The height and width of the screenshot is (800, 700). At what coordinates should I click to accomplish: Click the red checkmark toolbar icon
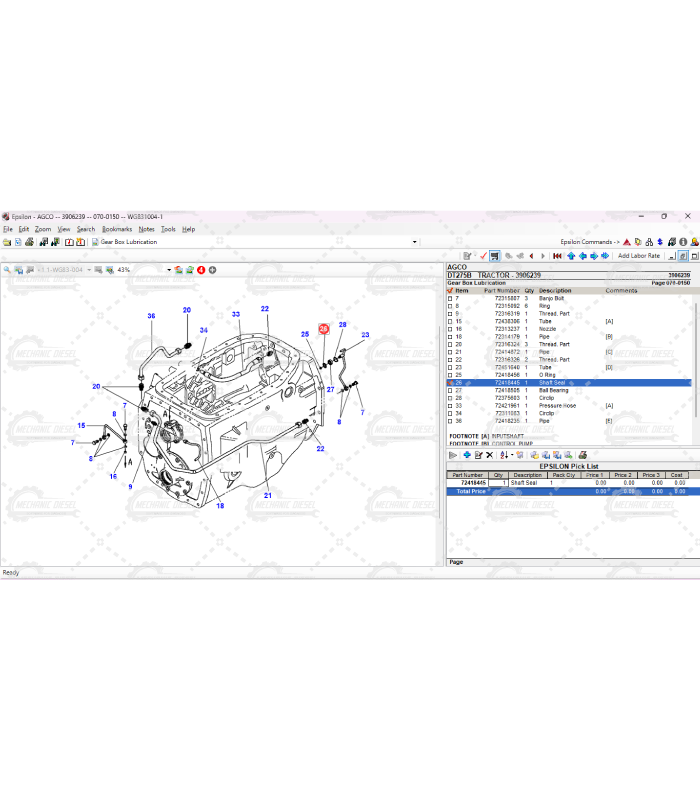(482, 256)
